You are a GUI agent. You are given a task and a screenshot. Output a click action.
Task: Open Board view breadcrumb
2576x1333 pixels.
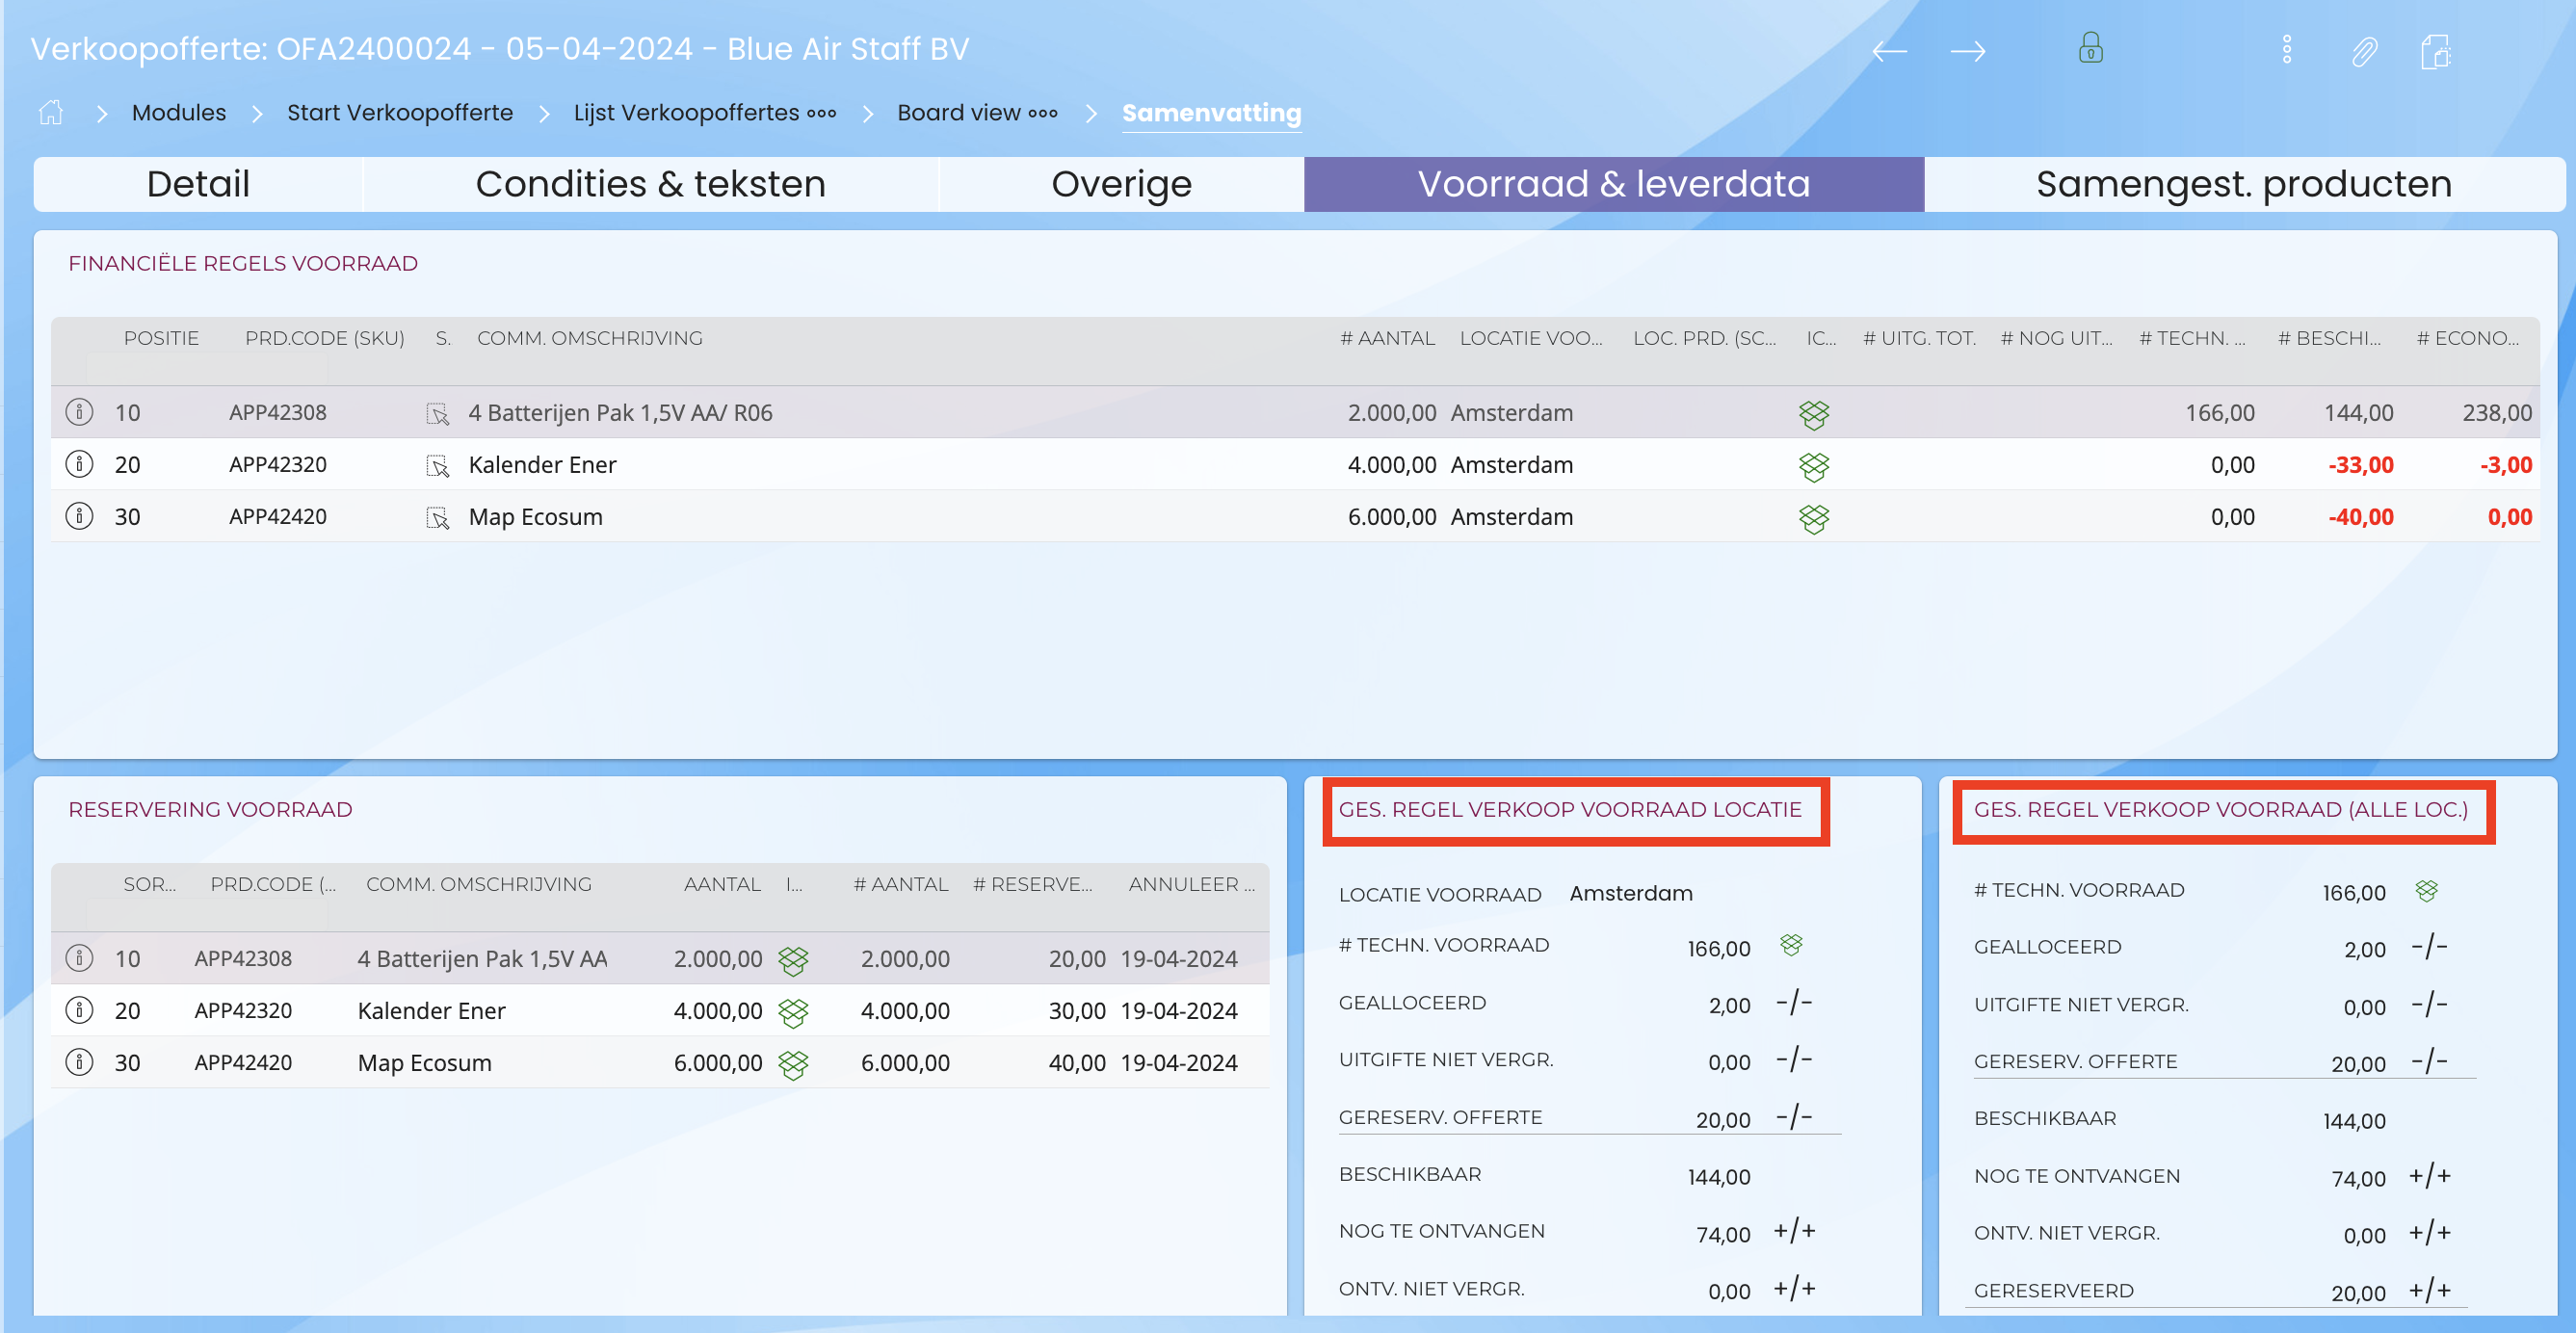tap(958, 112)
